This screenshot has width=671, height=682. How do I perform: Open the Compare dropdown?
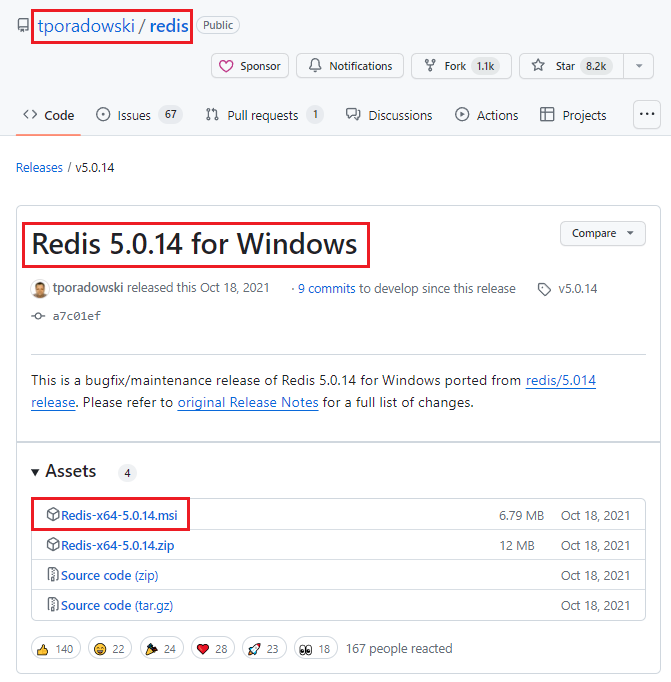pos(602,234)
